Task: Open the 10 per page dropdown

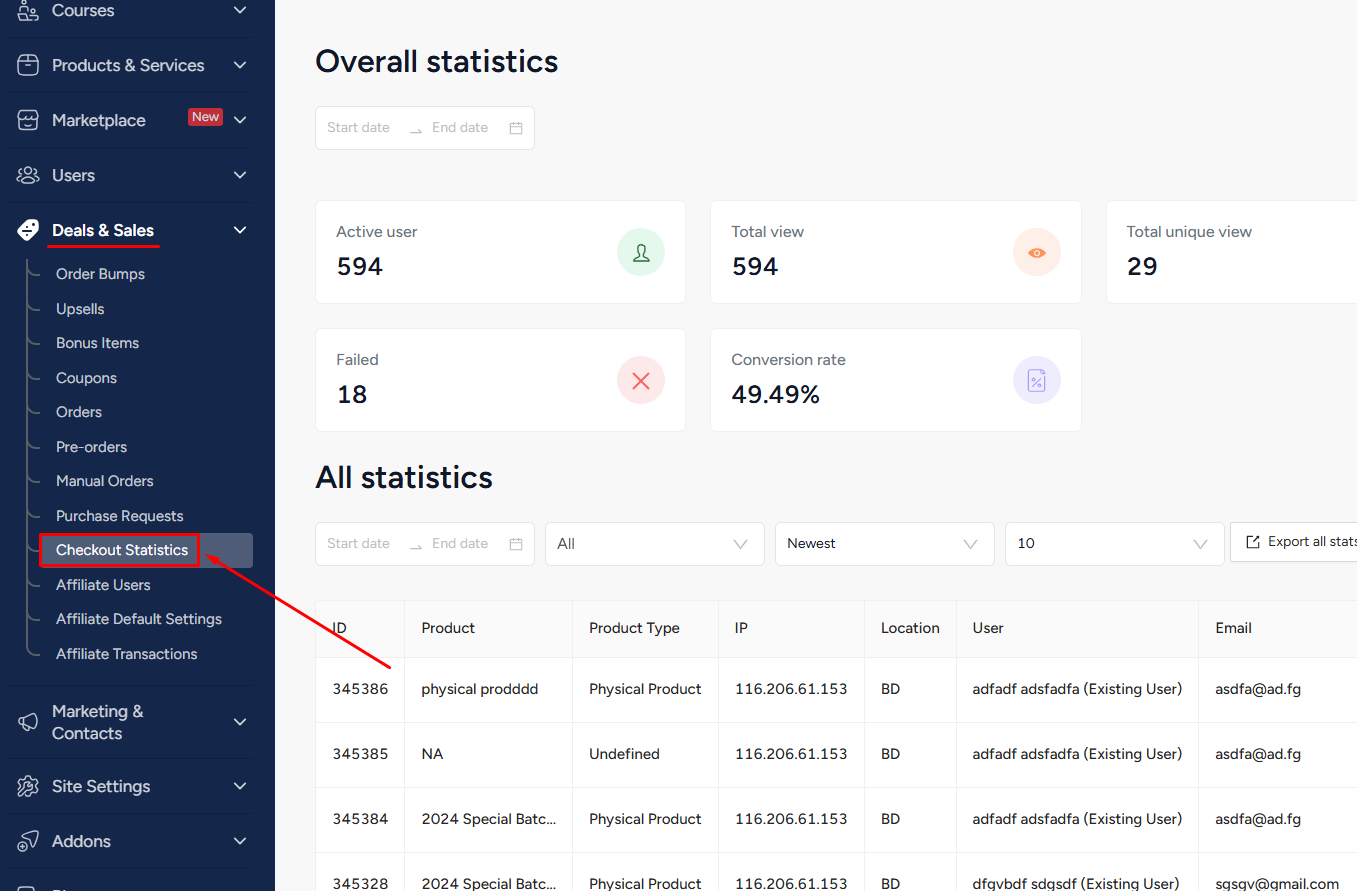Action: pyautogui.click(x=1115, y=544)
